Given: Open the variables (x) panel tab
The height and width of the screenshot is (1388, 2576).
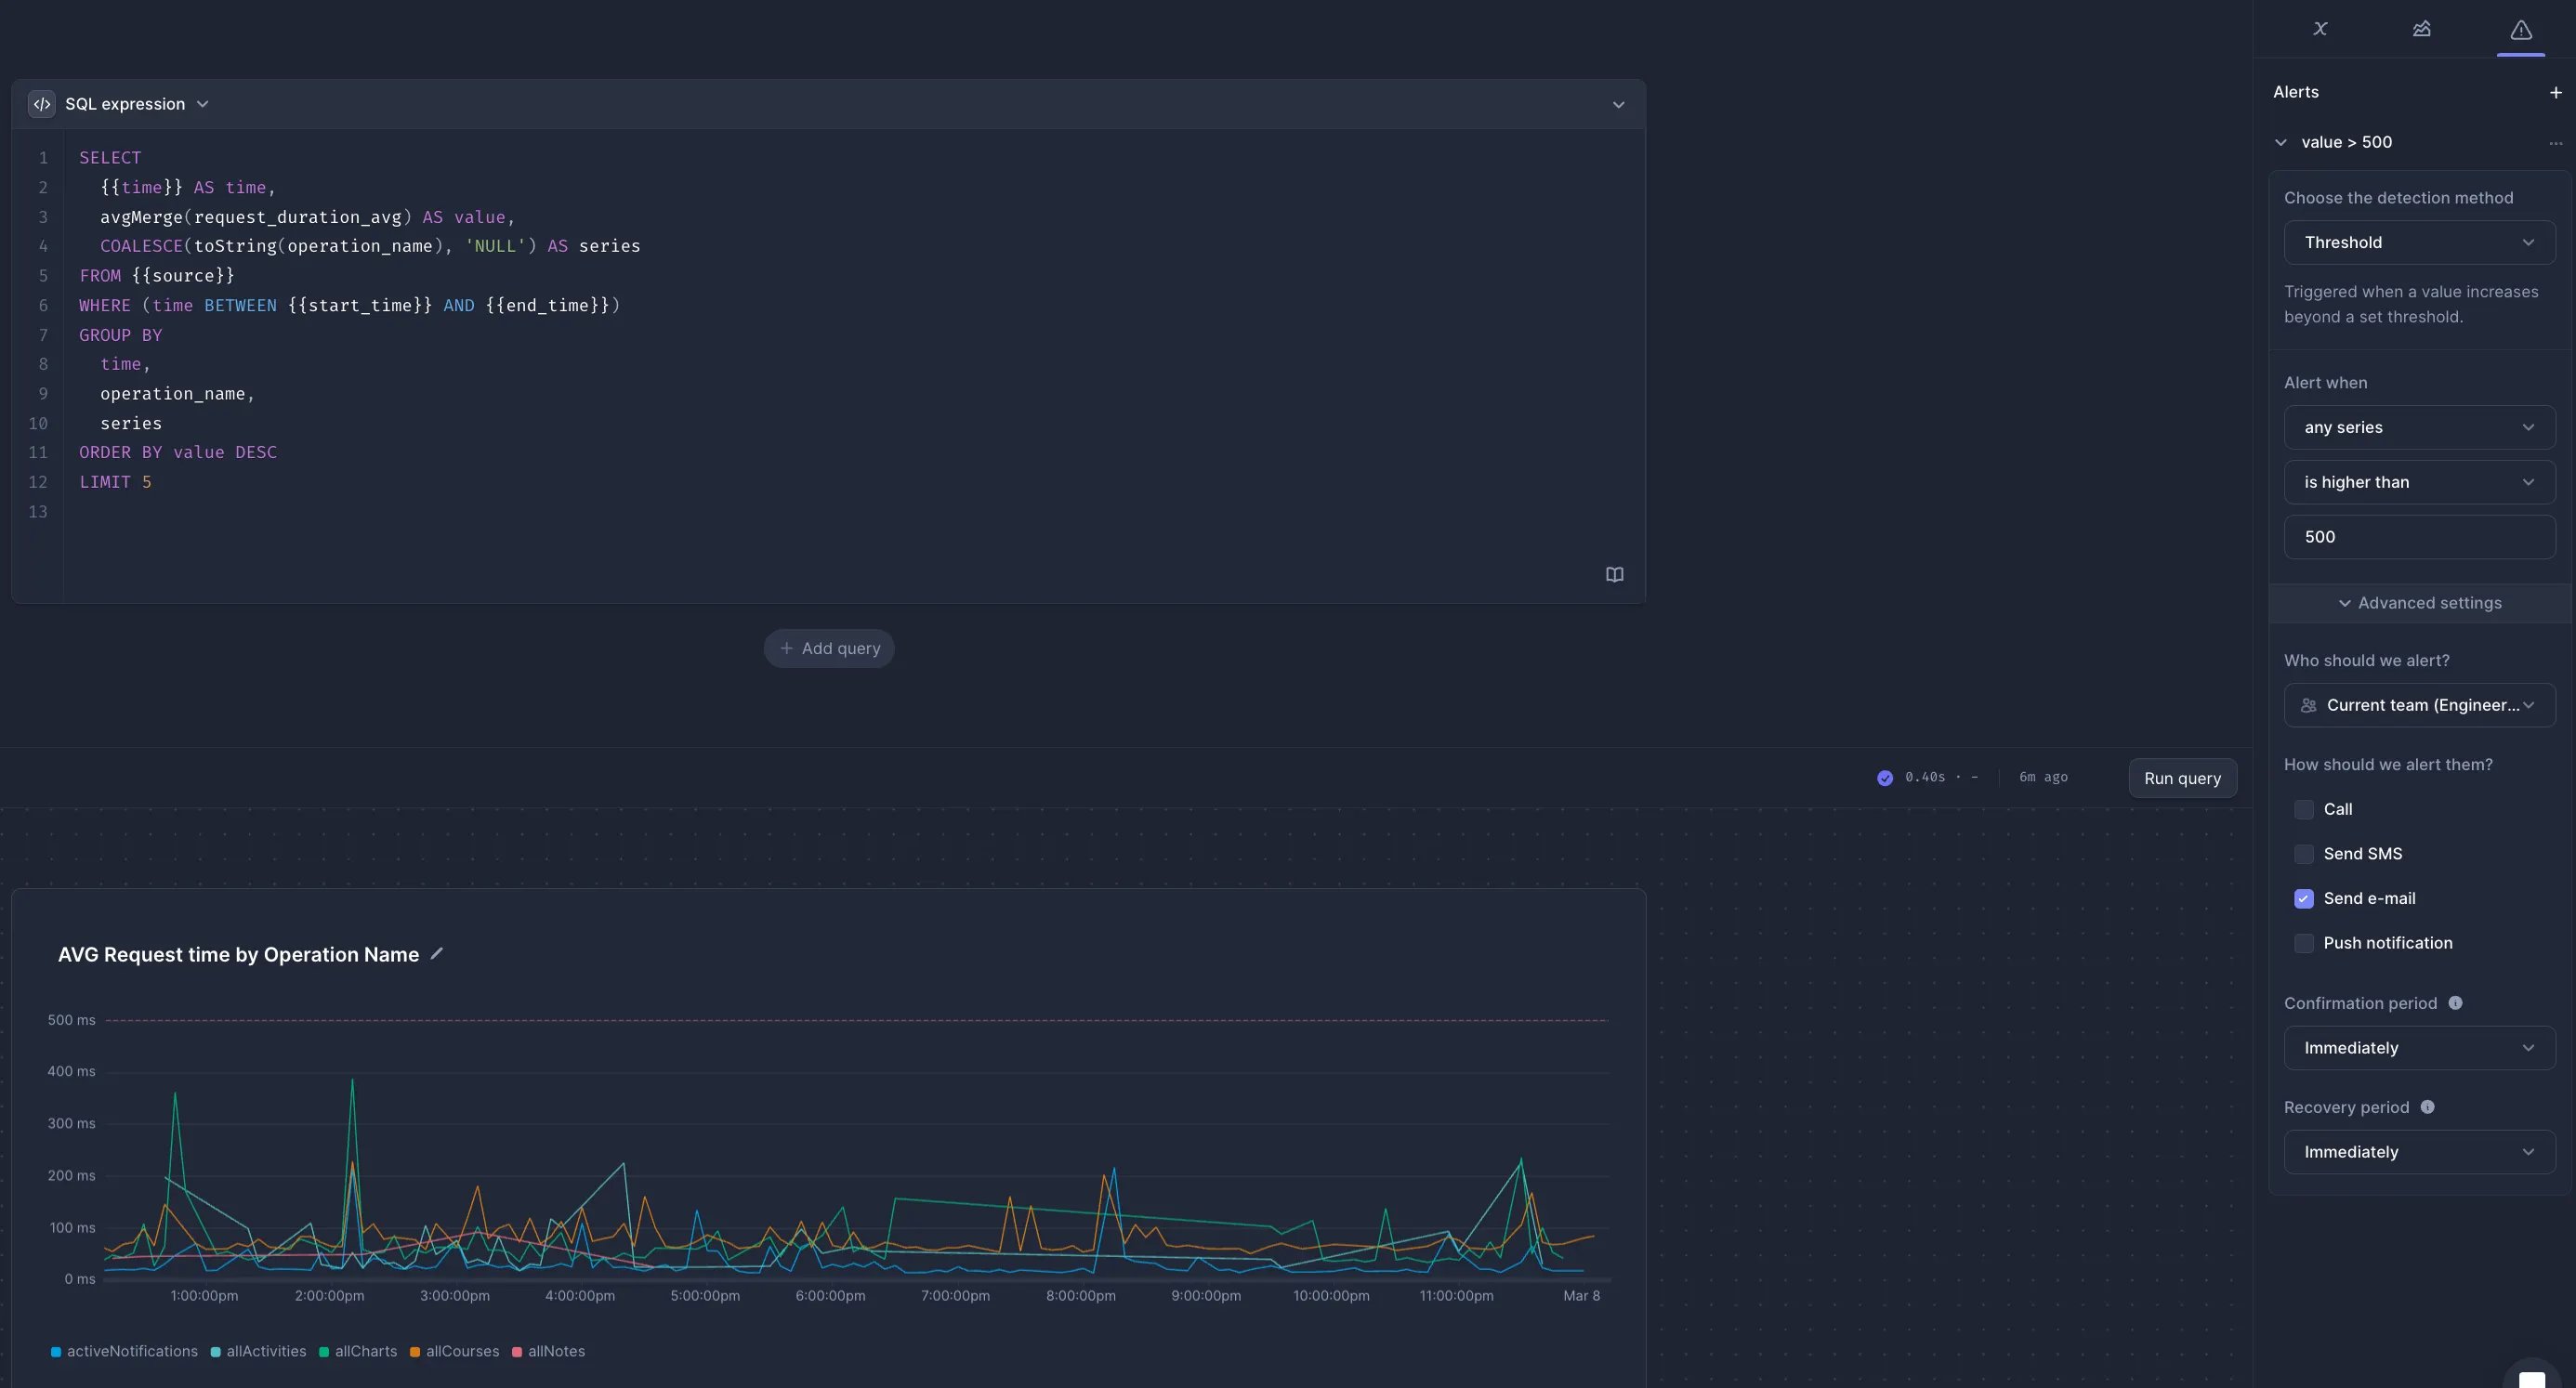Looking at the screenshot, I should coord(2321,29).
